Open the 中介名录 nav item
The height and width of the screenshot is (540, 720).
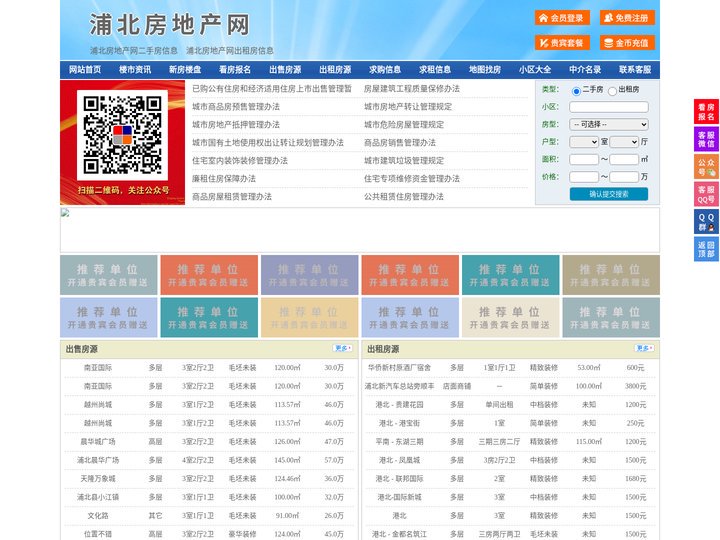point(585,70)
